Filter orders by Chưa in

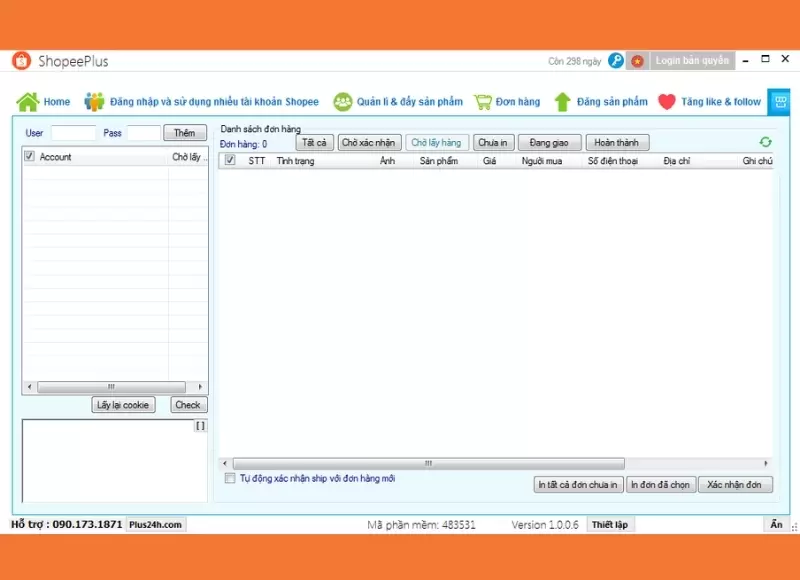[x=493, y=142]
